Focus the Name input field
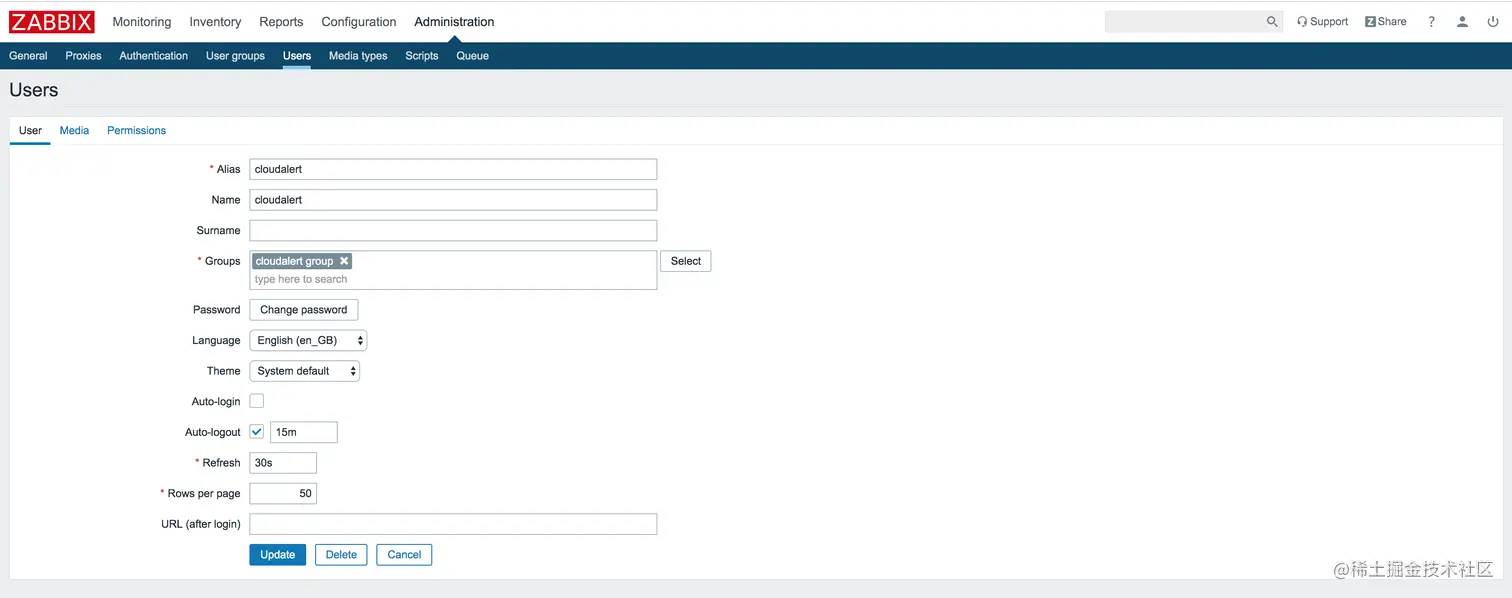Image resolution: width=1512 pixels, height=598 pixels. coord(453,200)
